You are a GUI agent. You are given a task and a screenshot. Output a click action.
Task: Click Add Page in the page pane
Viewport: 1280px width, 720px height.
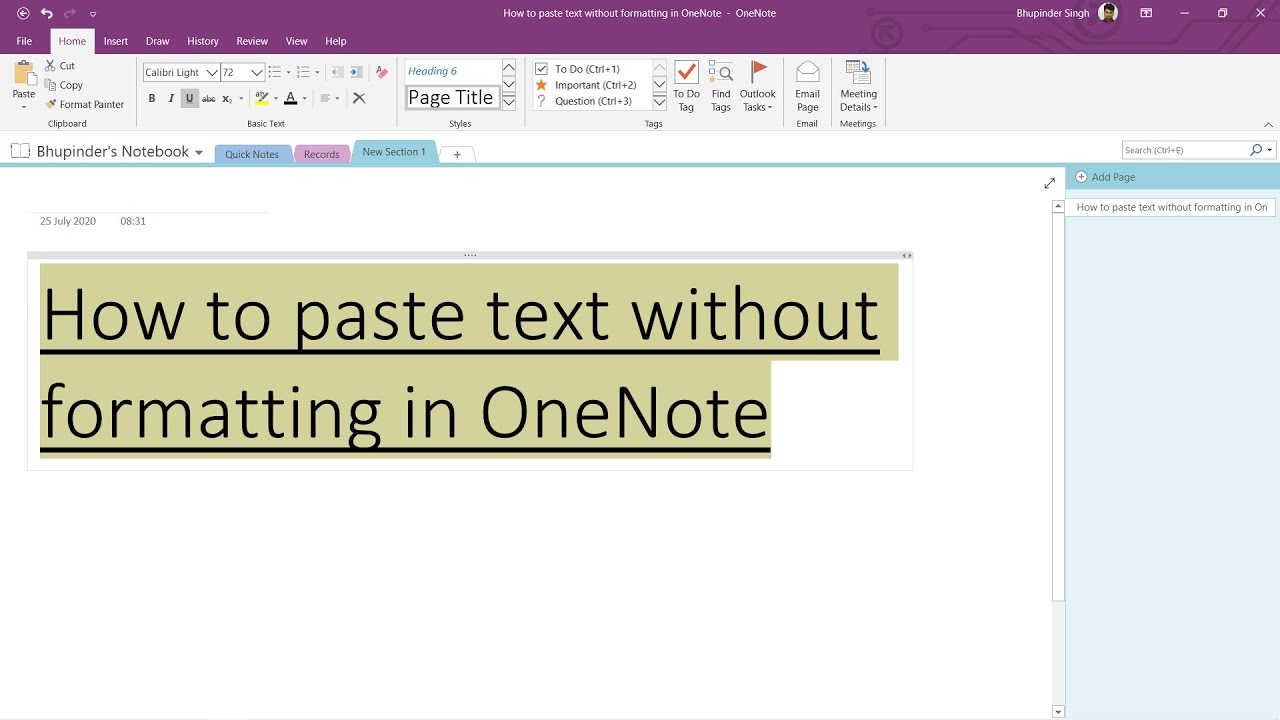tap(1105, 177)
